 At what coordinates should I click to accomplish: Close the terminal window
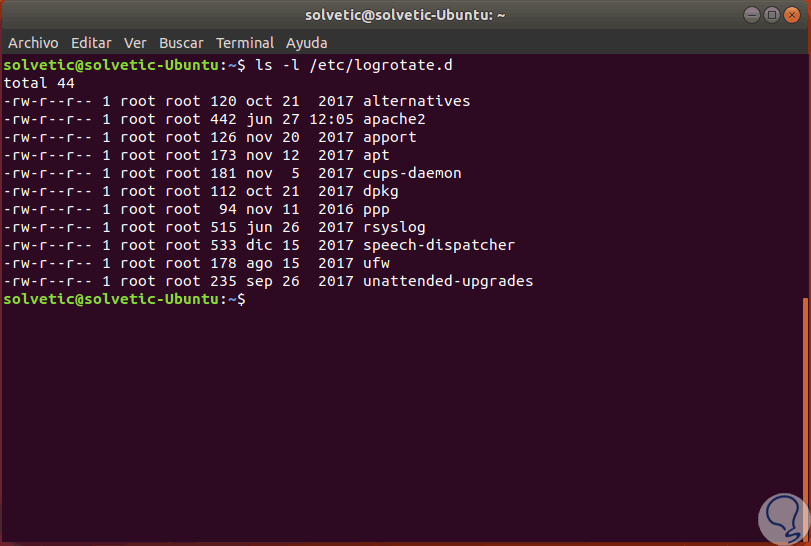click(791, 15)
